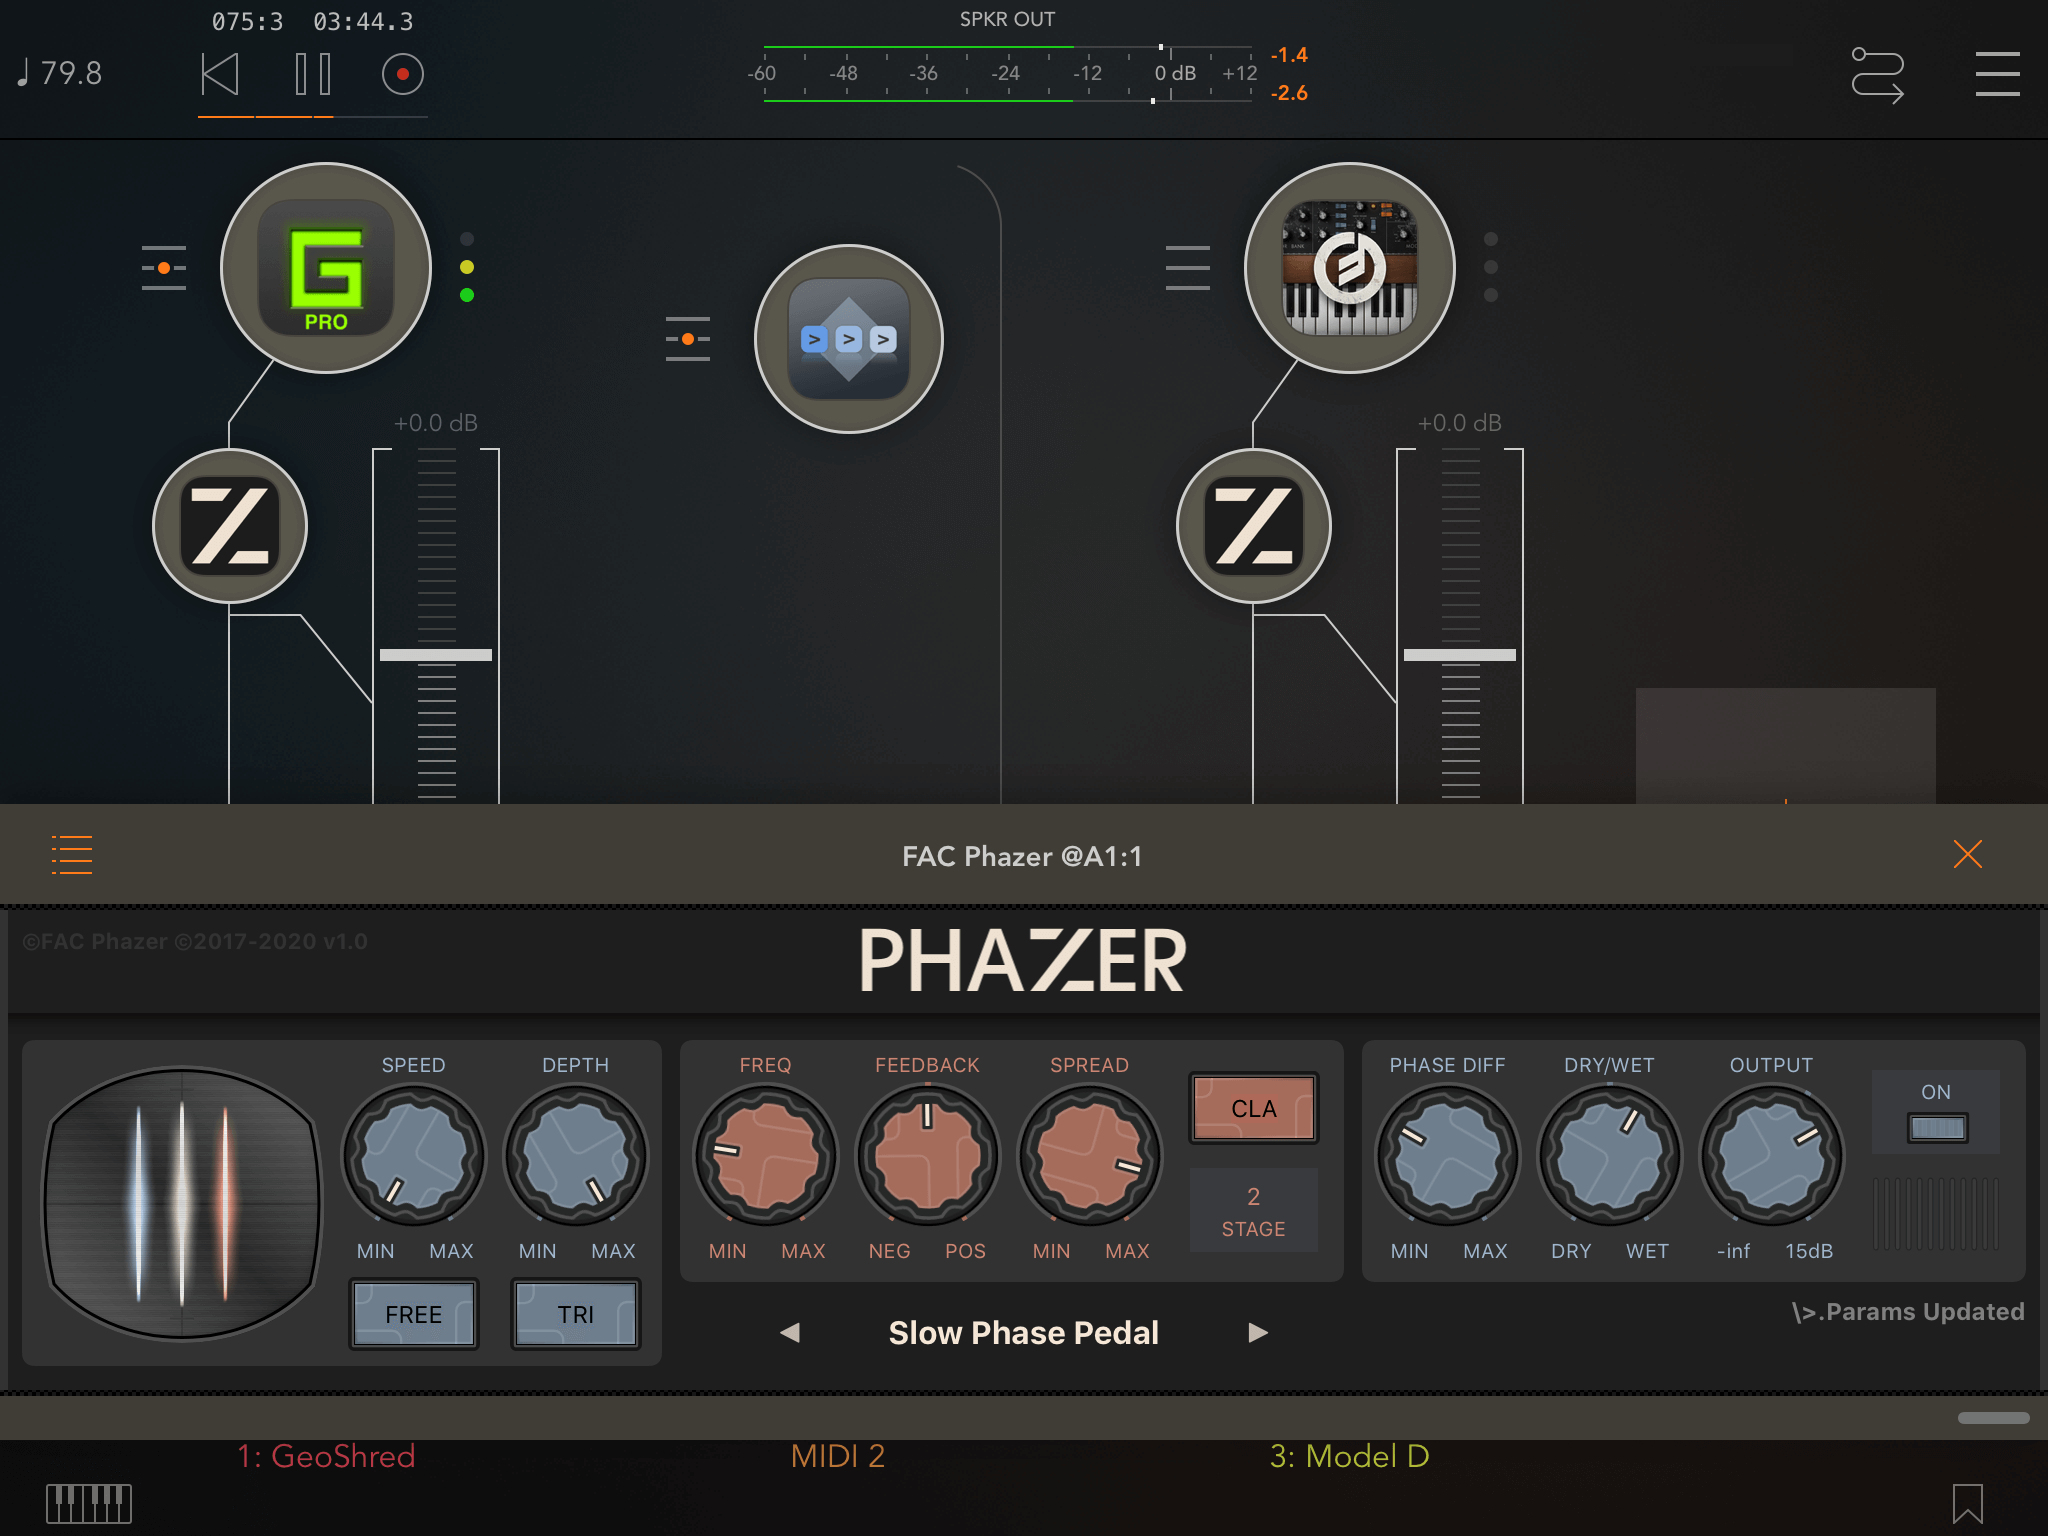
Task: Click the PHASE DIFF knob
Action: click(1448, 1156)
